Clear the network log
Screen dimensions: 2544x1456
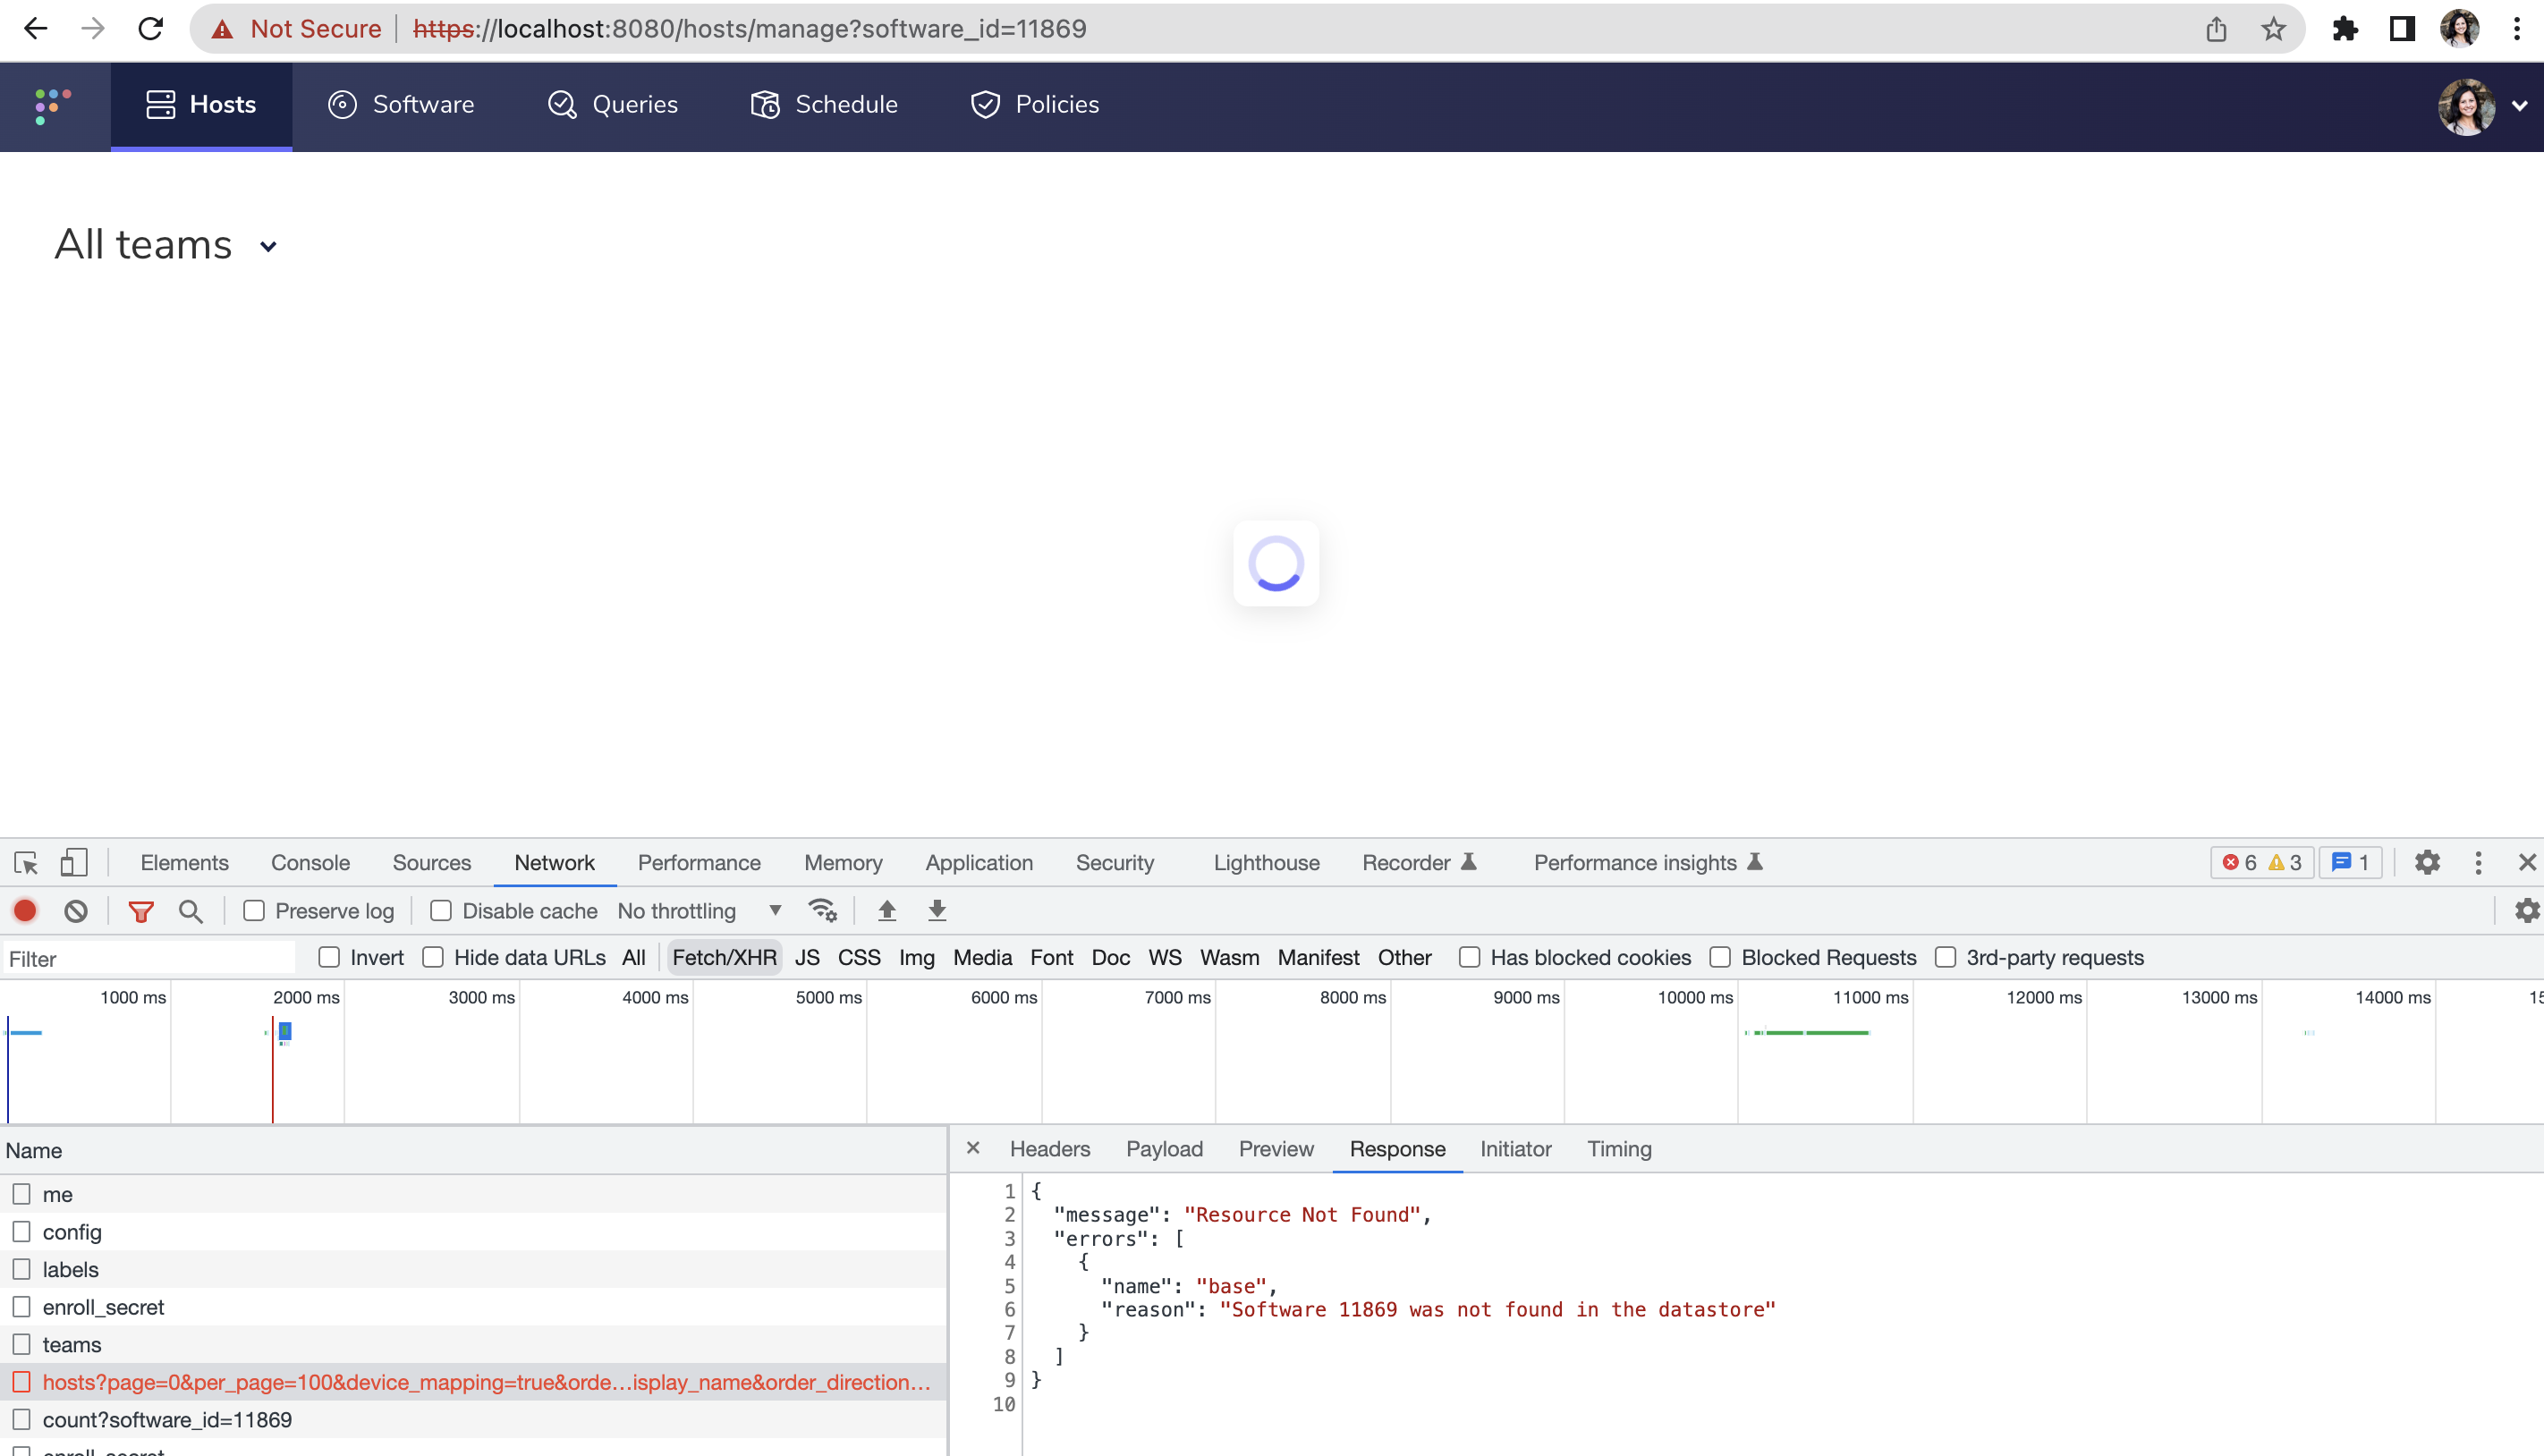pyautogui.click(x=76, y=911)
